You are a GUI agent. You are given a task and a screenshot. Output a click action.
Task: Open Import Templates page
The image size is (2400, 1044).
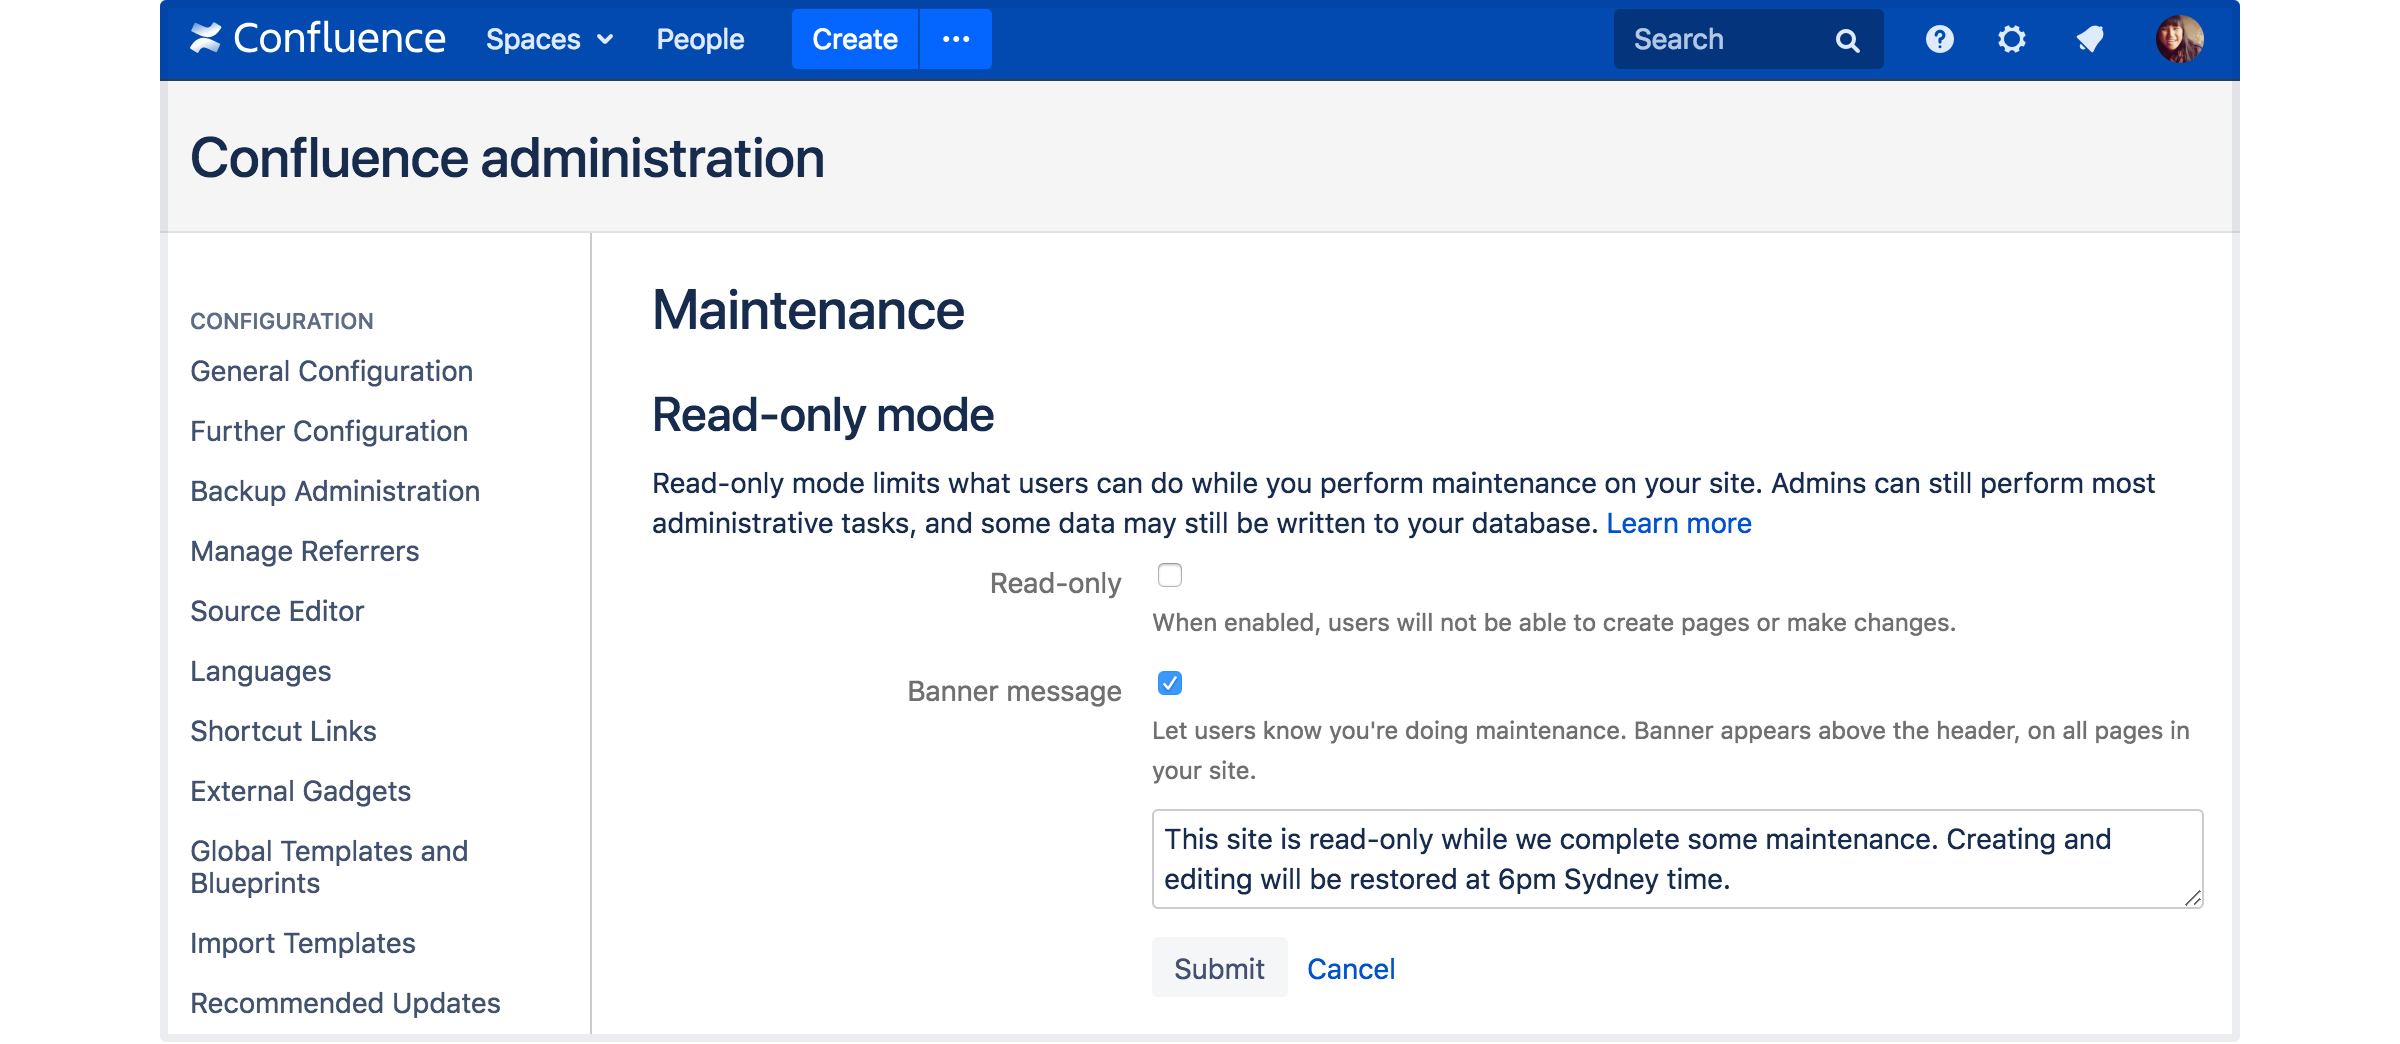[x=302, y=943]
